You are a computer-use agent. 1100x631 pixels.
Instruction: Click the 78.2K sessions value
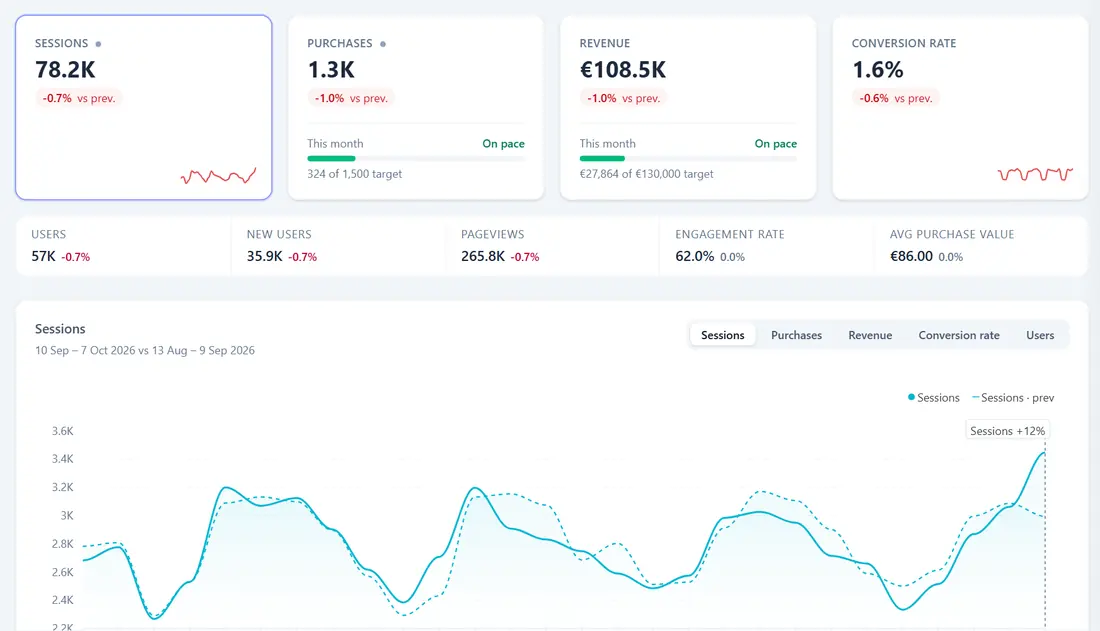coord(65,69)
